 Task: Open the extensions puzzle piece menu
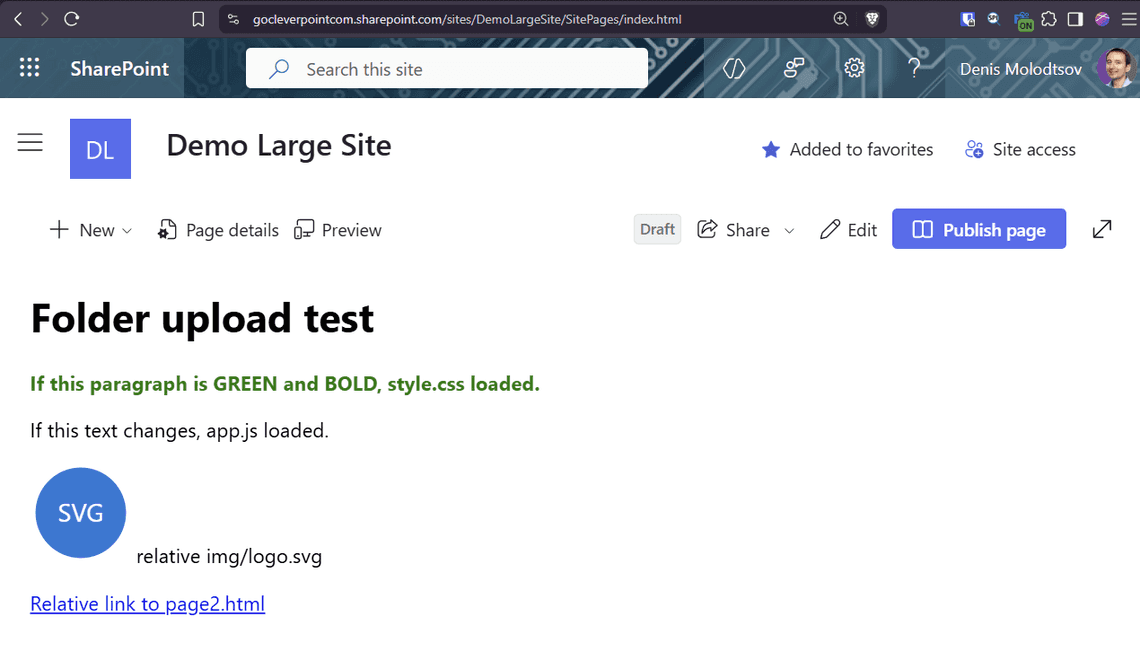1048,19
